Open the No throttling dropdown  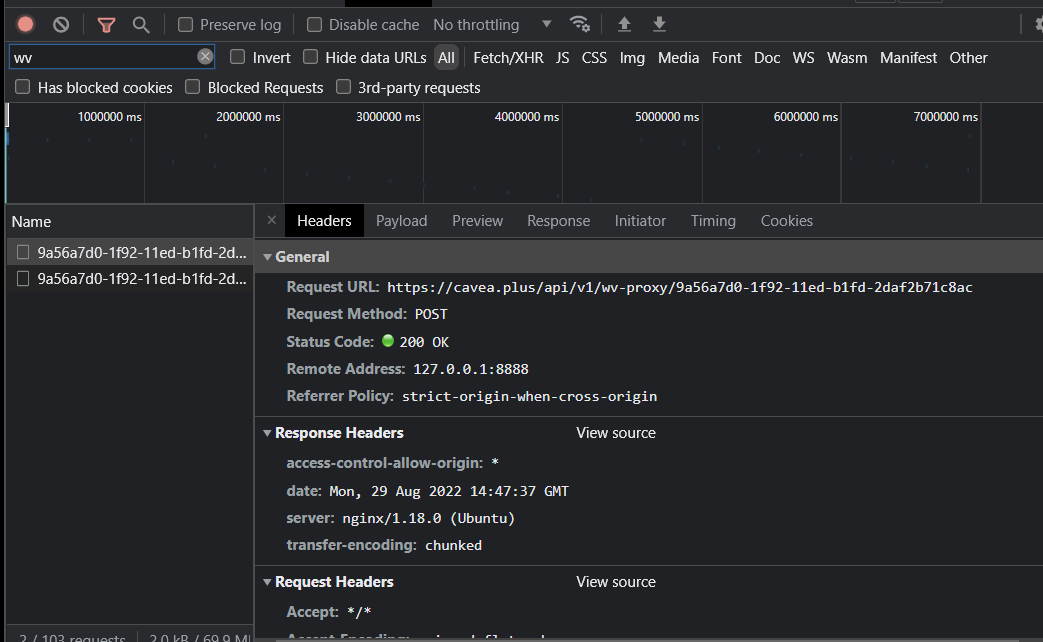(492, 24)
